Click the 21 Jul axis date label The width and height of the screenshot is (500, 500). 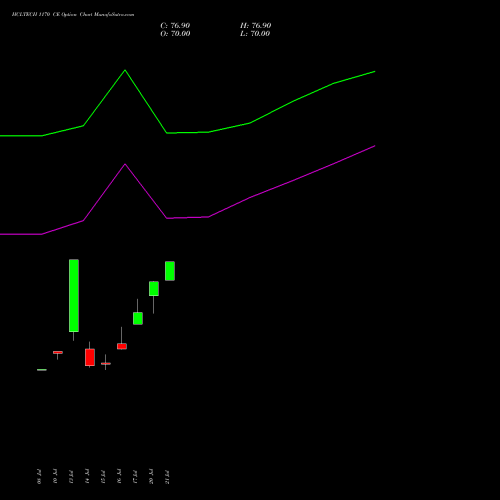tap(167, 477)
